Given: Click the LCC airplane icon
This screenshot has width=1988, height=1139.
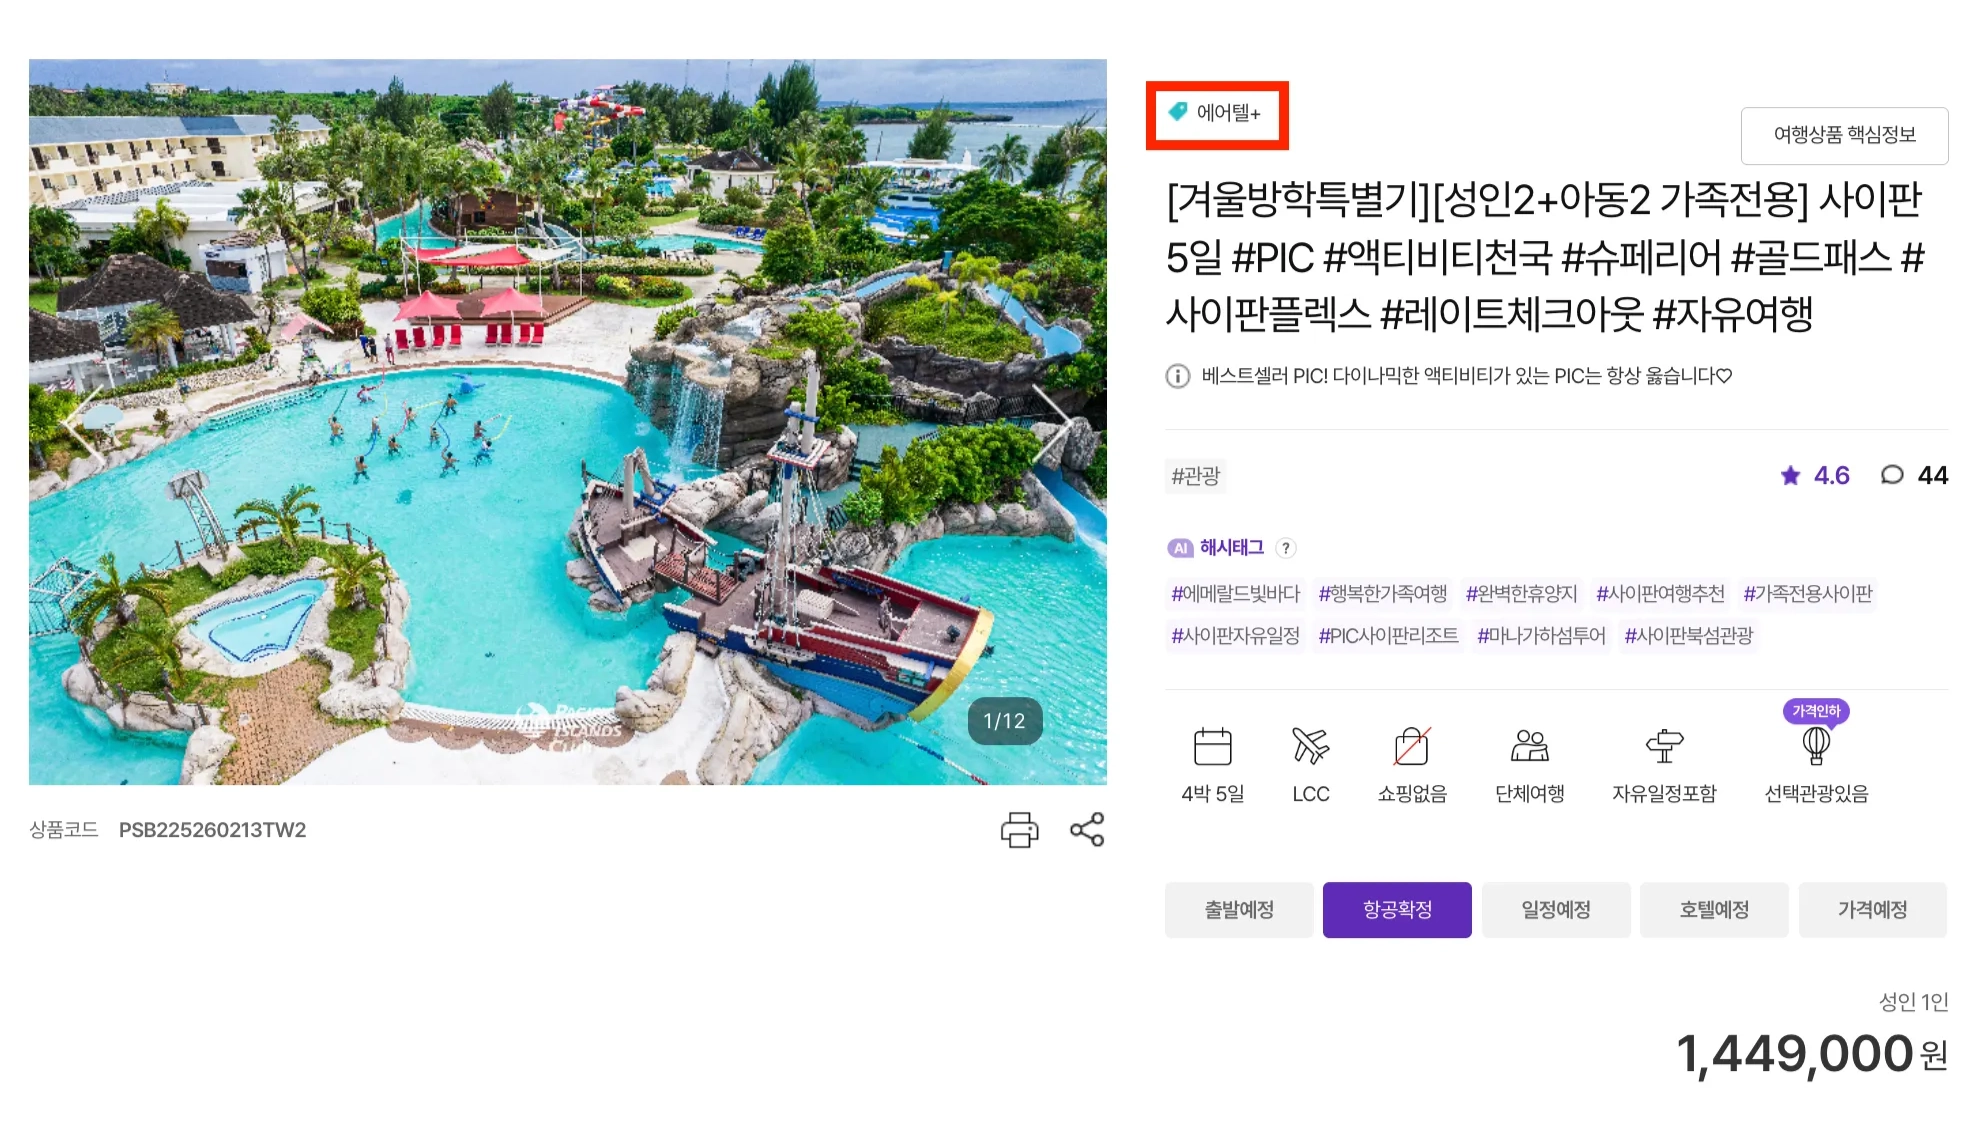Looking at the screenshot, I should click(x=1310, y=746).
